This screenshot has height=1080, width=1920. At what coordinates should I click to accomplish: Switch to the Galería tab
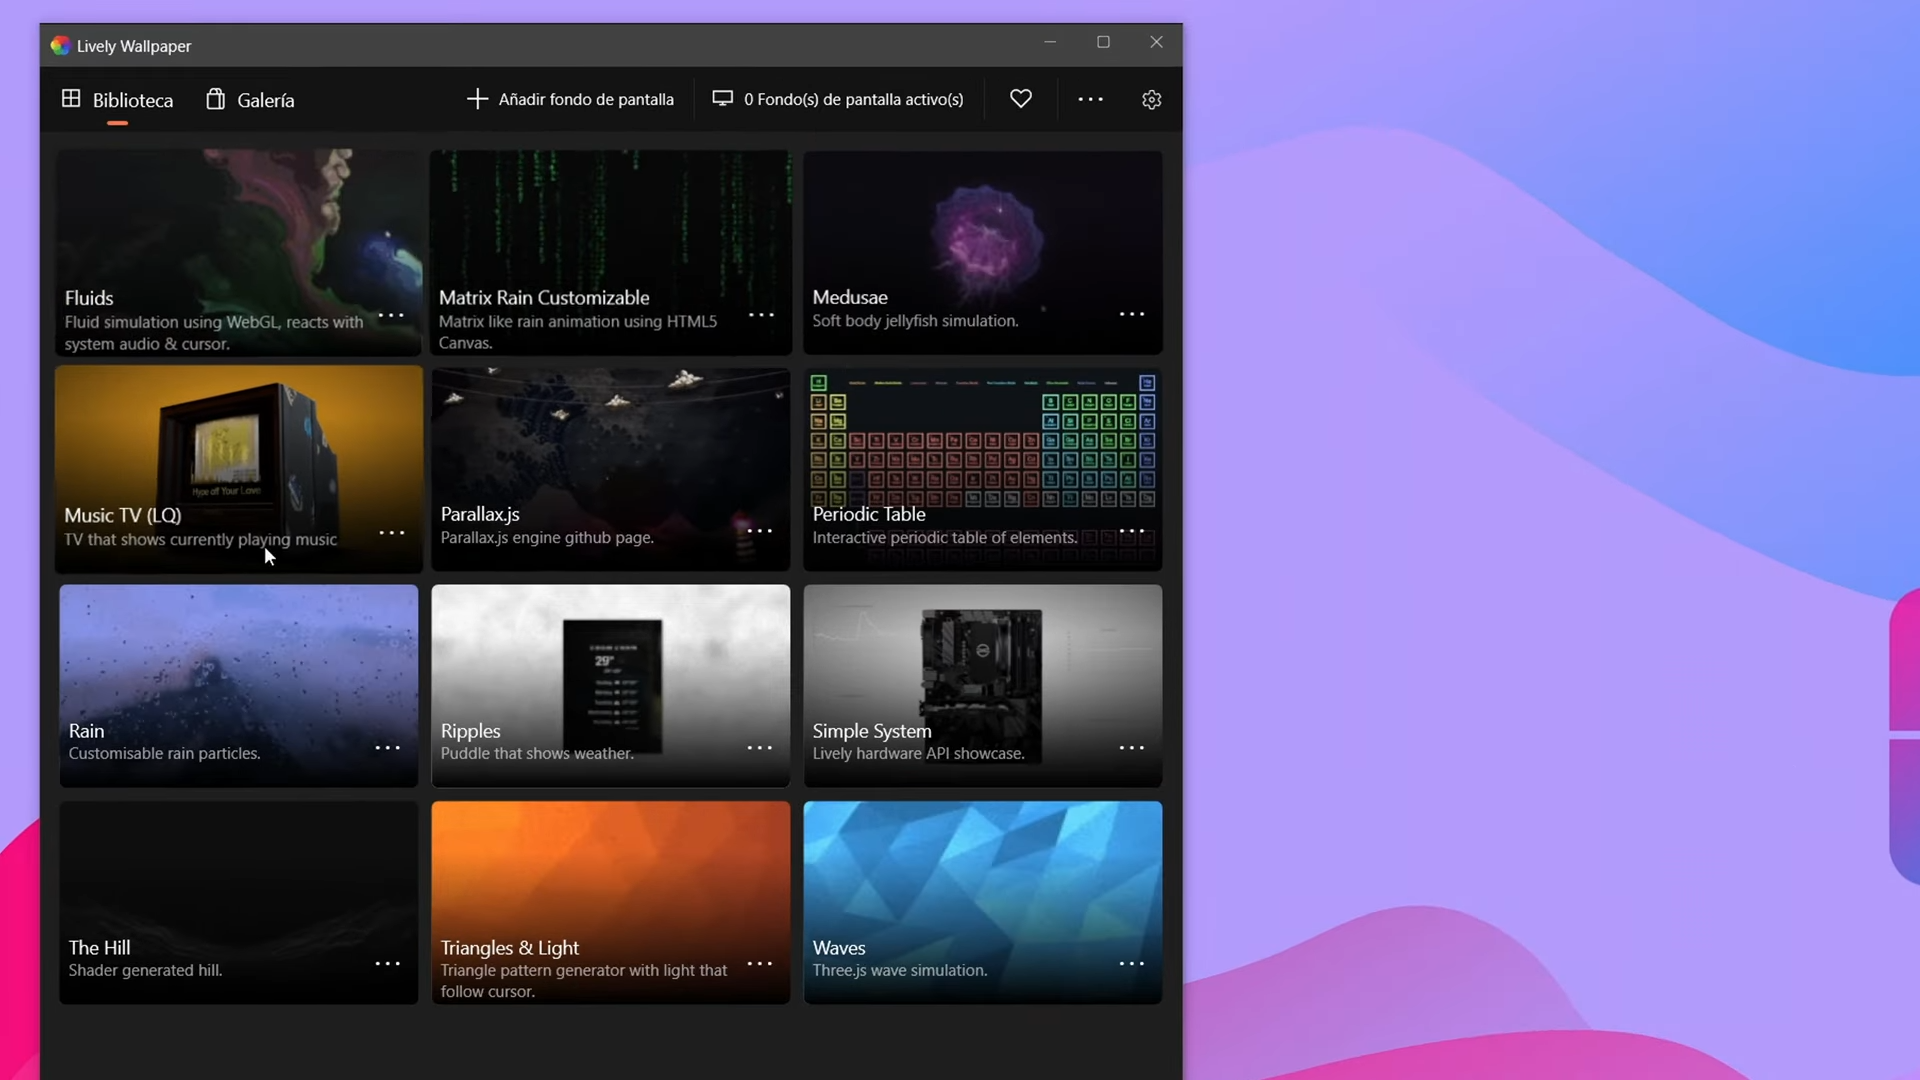[x=249, y=99]
